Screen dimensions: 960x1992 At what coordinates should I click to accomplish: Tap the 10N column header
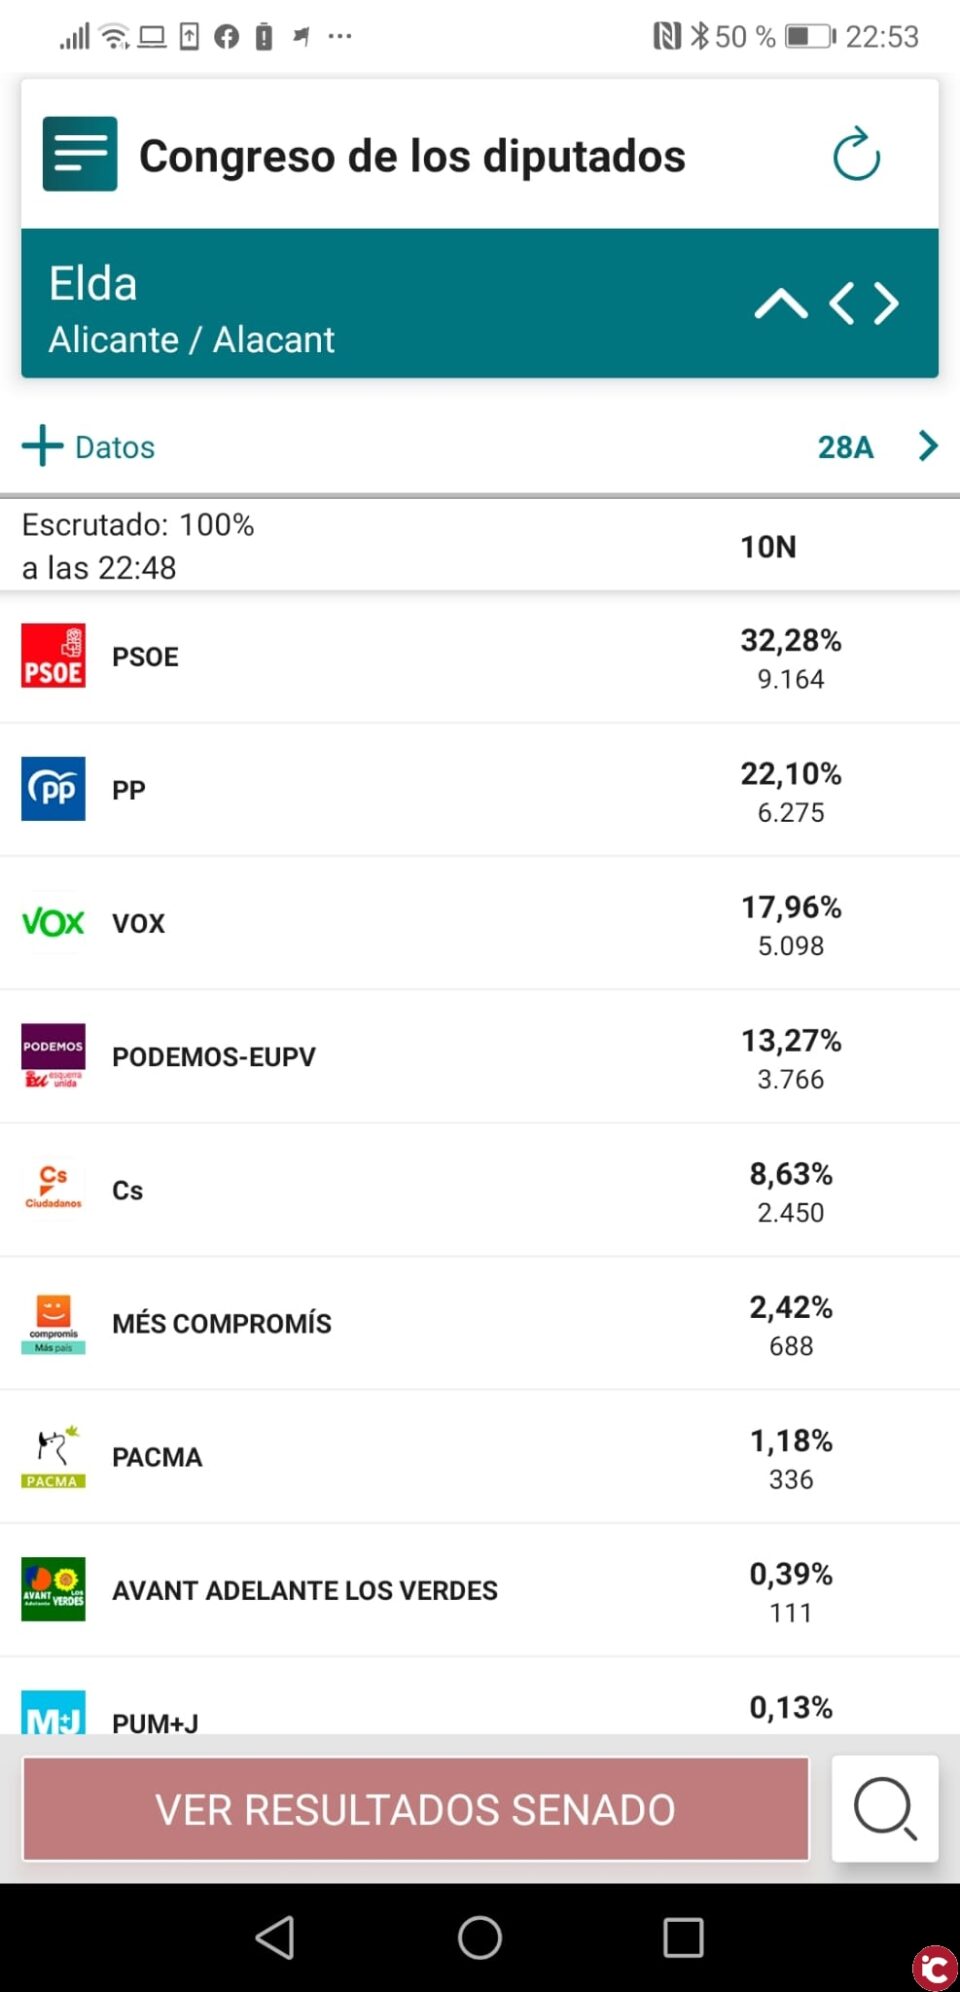click(767, 546)
